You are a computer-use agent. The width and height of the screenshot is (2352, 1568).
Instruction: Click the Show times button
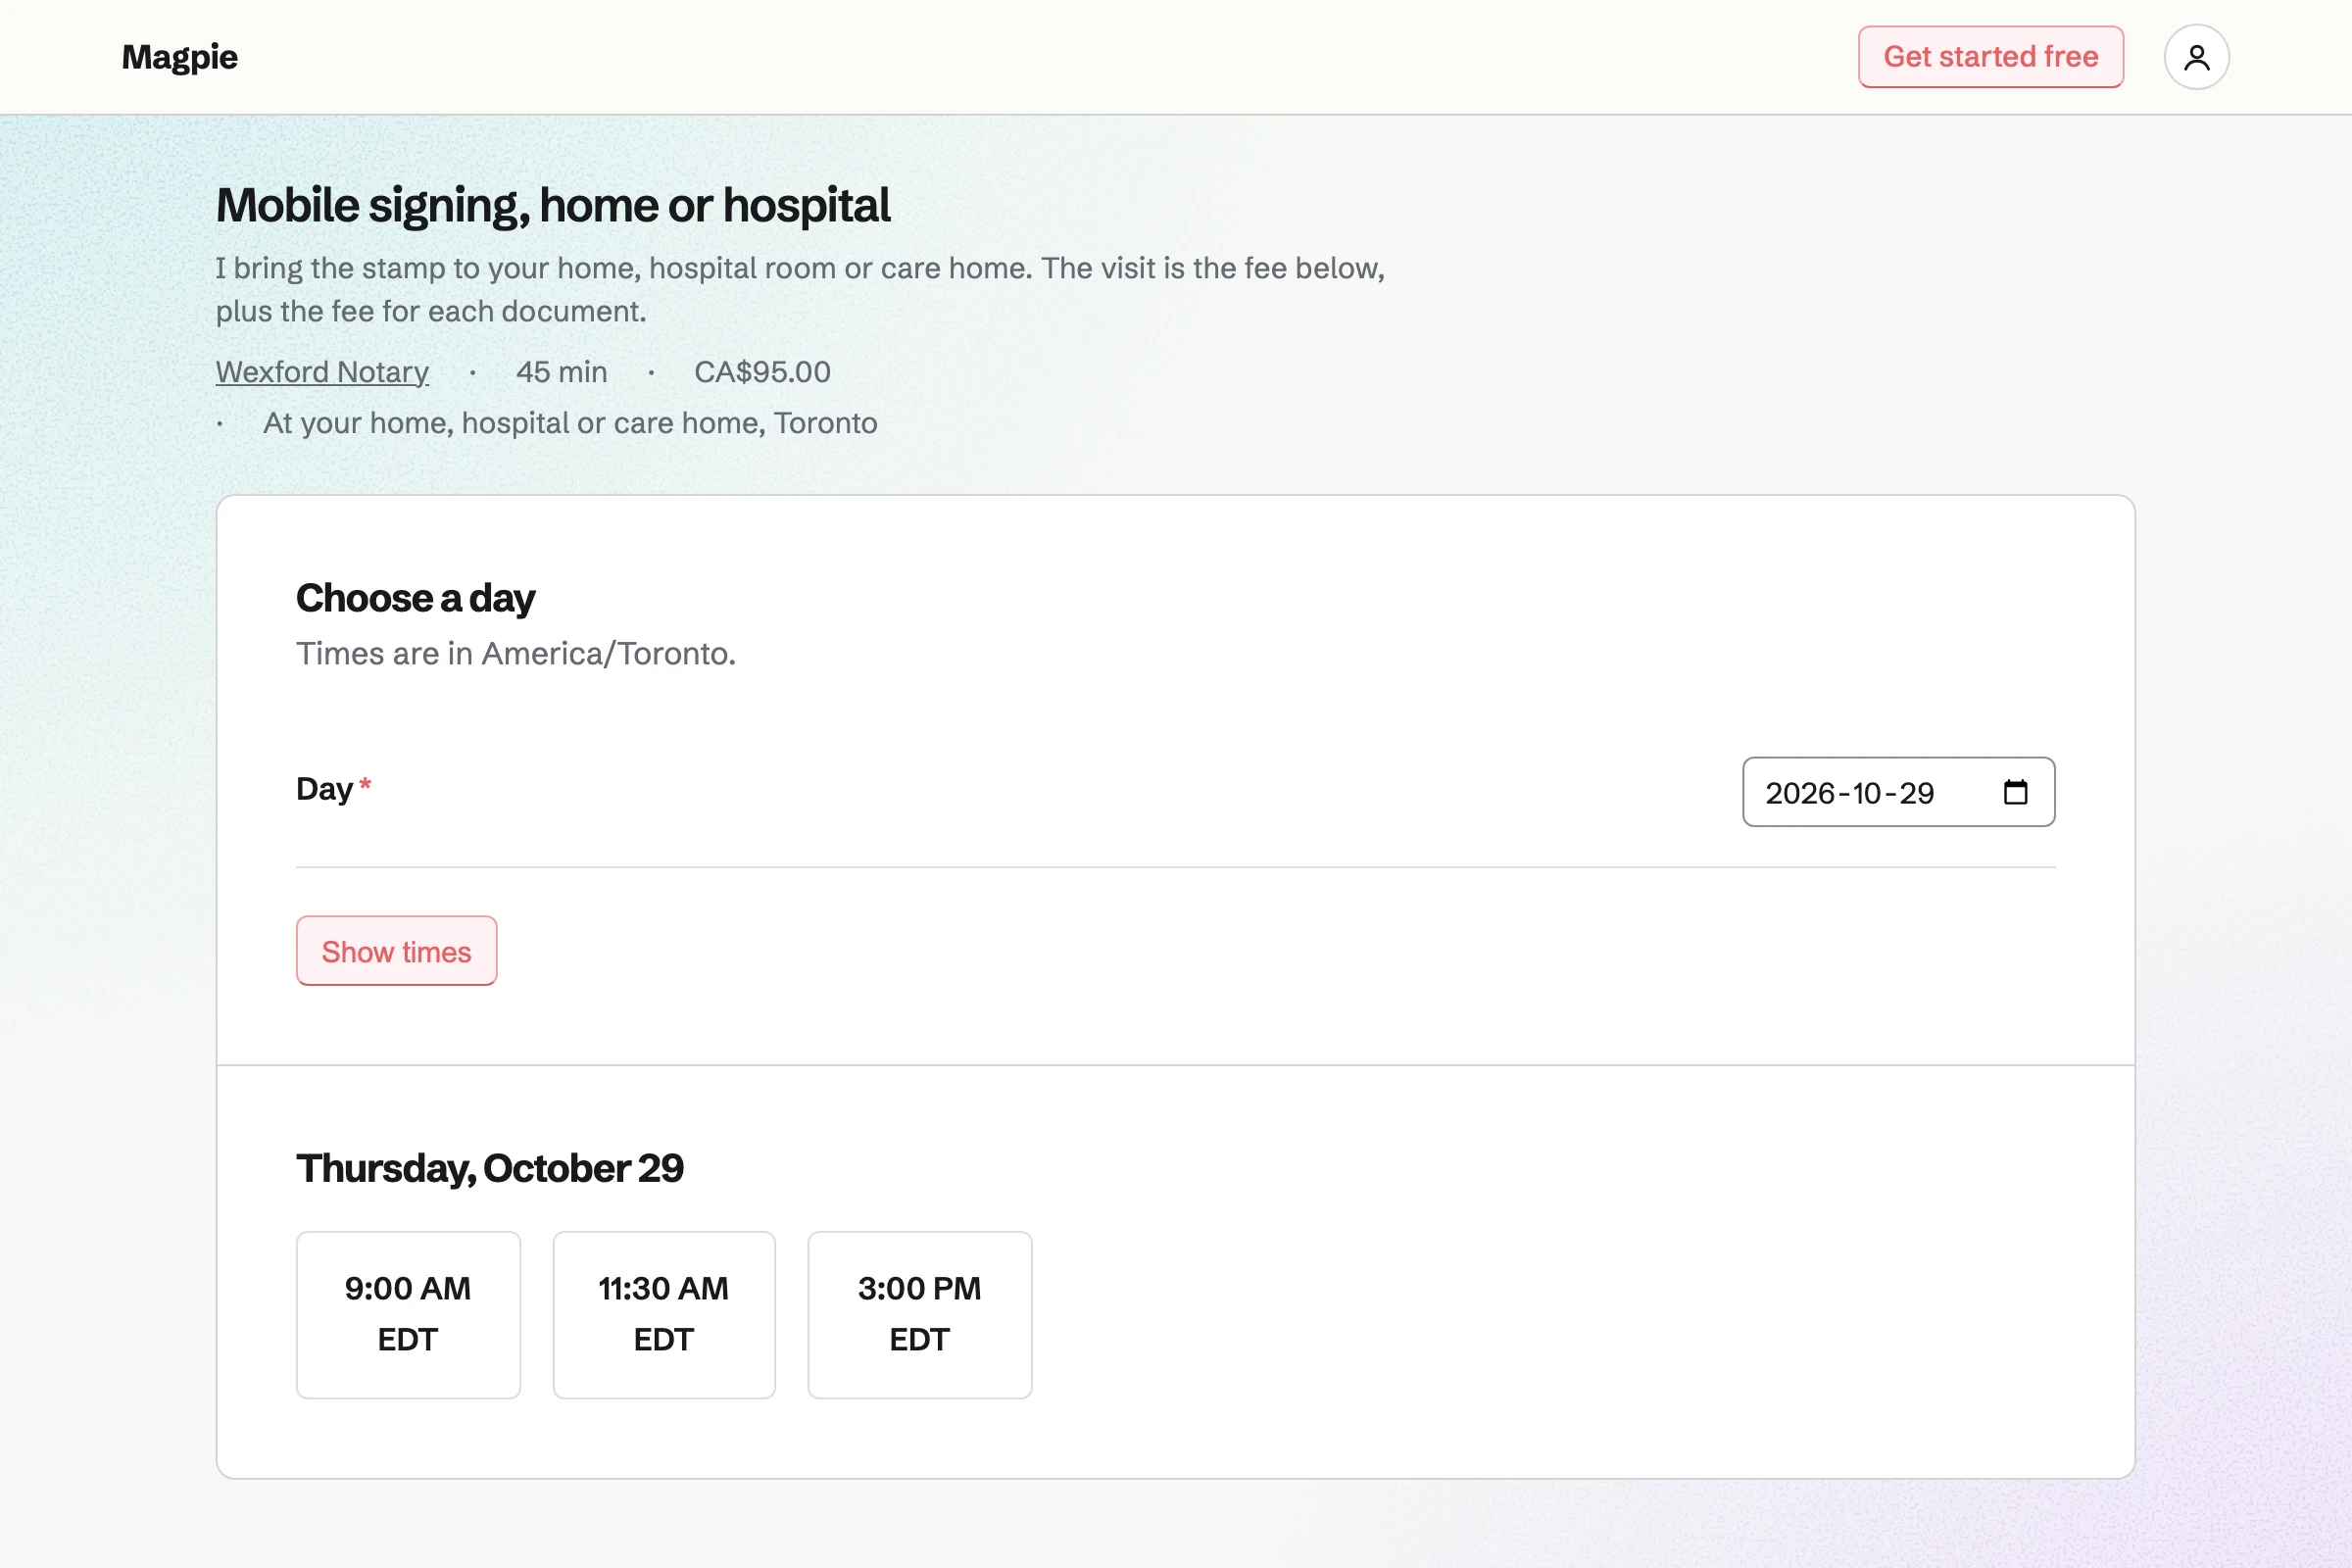pyautogui.click(x=396, y=951)
